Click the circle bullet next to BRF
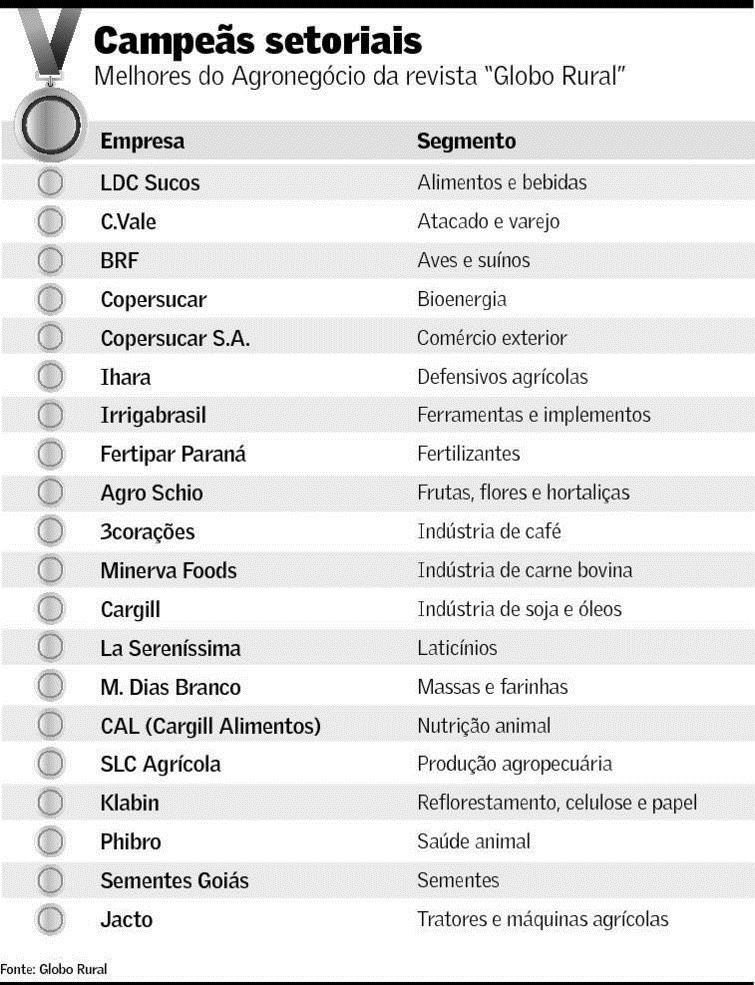Screen dimensions: 755x985 coord(50,261)
